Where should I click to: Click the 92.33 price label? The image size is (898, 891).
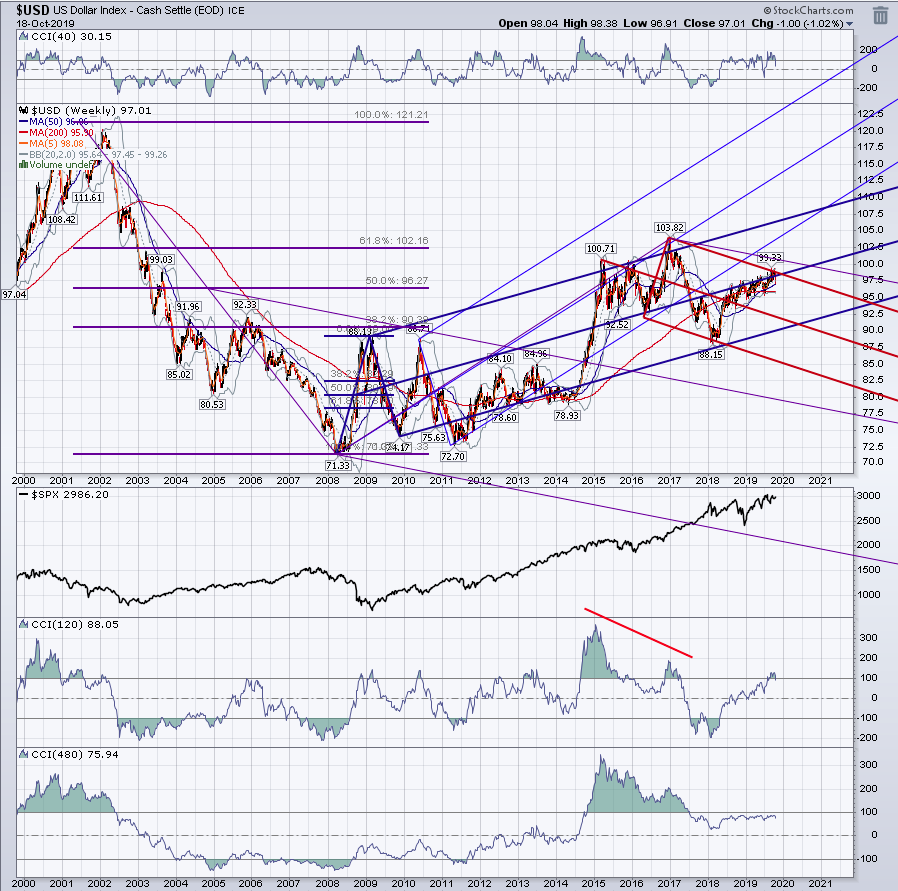point(245,305)
